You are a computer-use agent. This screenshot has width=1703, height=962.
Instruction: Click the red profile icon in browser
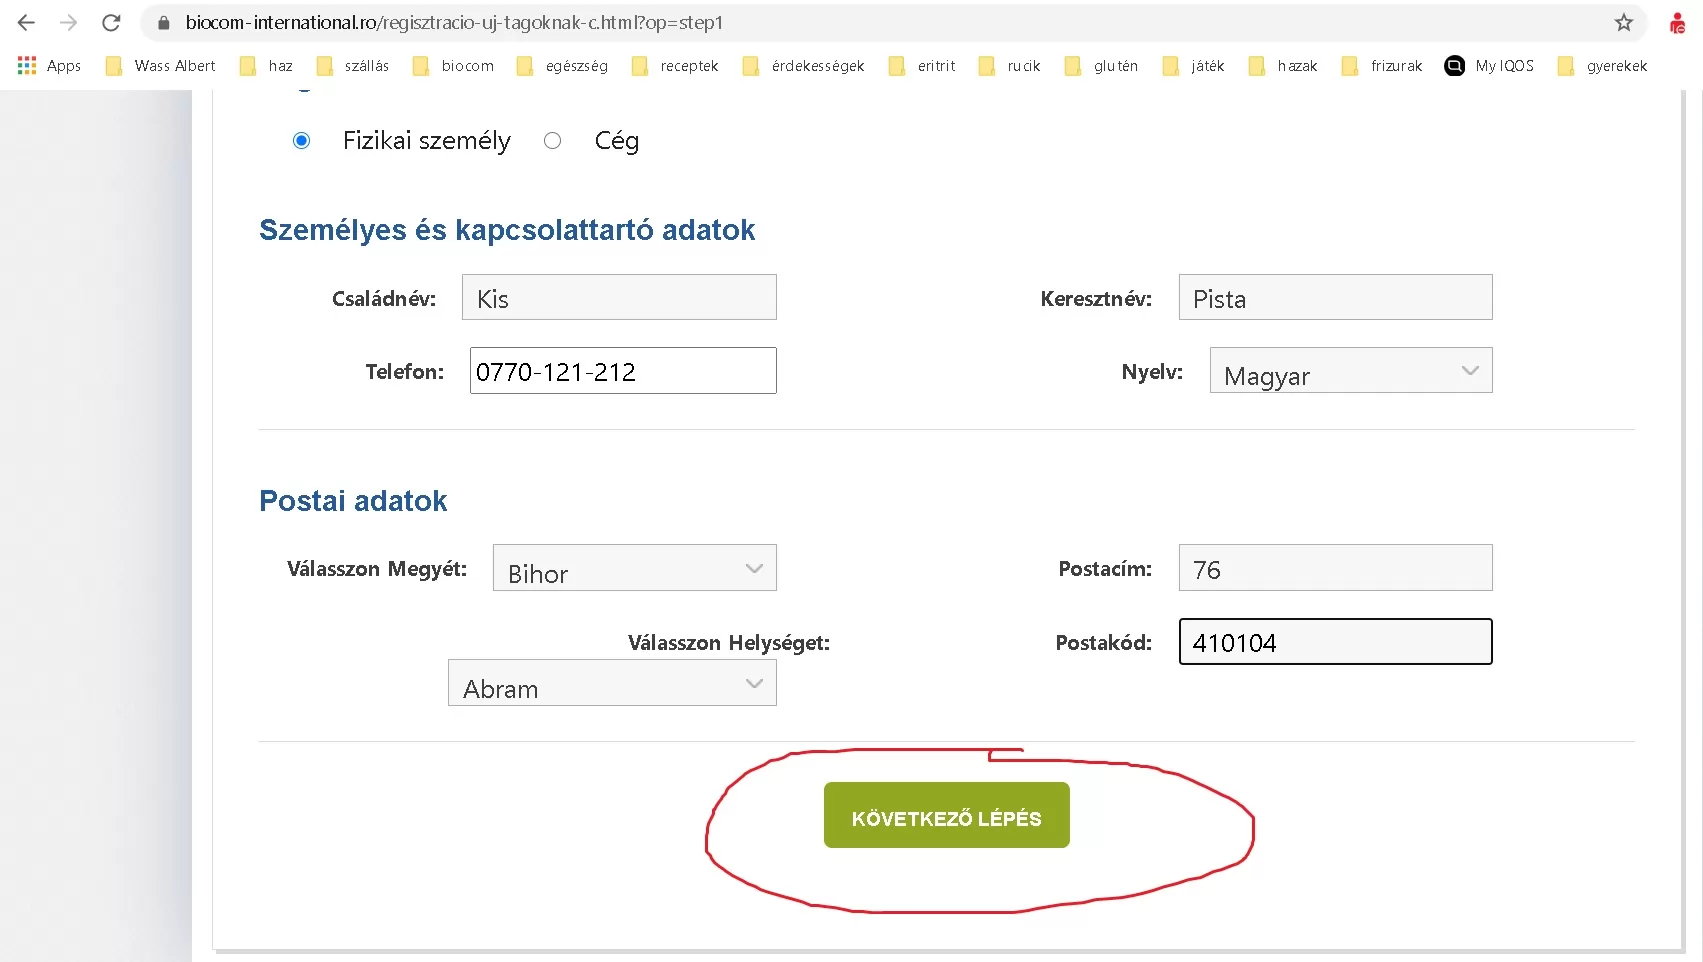pos(1677,22)
